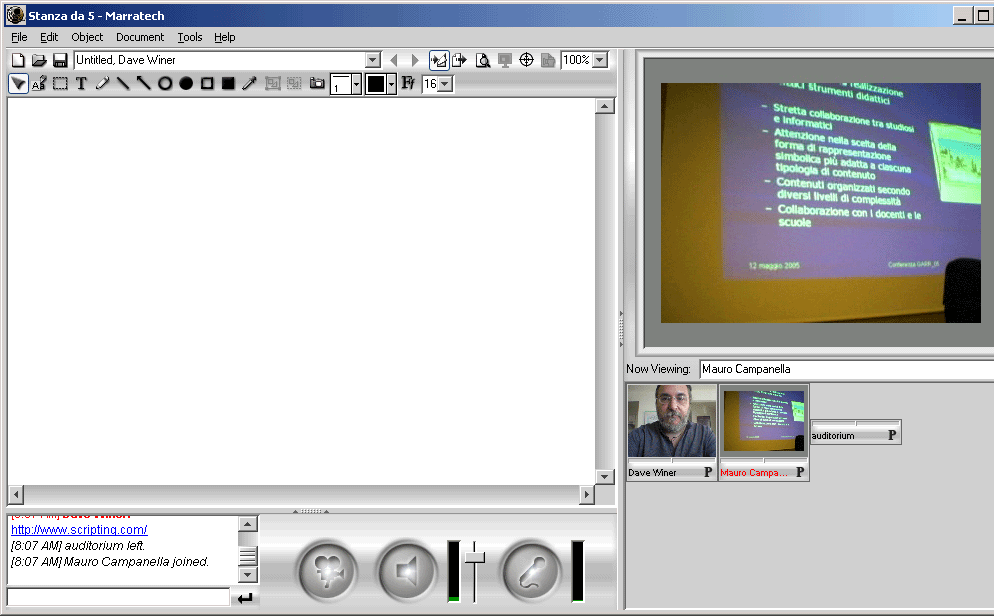This screenshot has width=994, height=616.
Task: Pick the marquee selection rectangle tool
Action: point(60,84)
